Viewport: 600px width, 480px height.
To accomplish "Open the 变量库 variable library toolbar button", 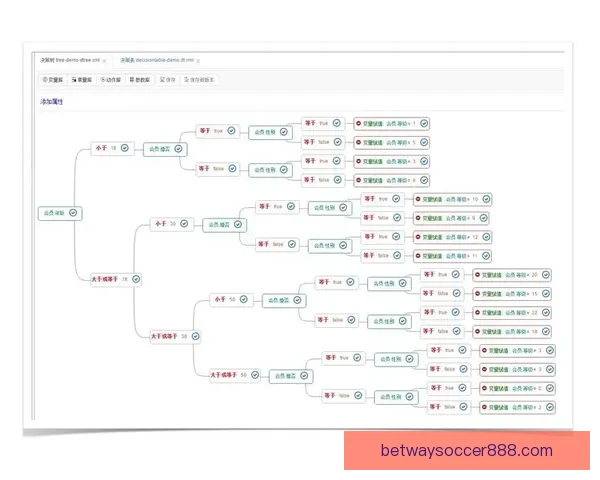I will 56,80.
